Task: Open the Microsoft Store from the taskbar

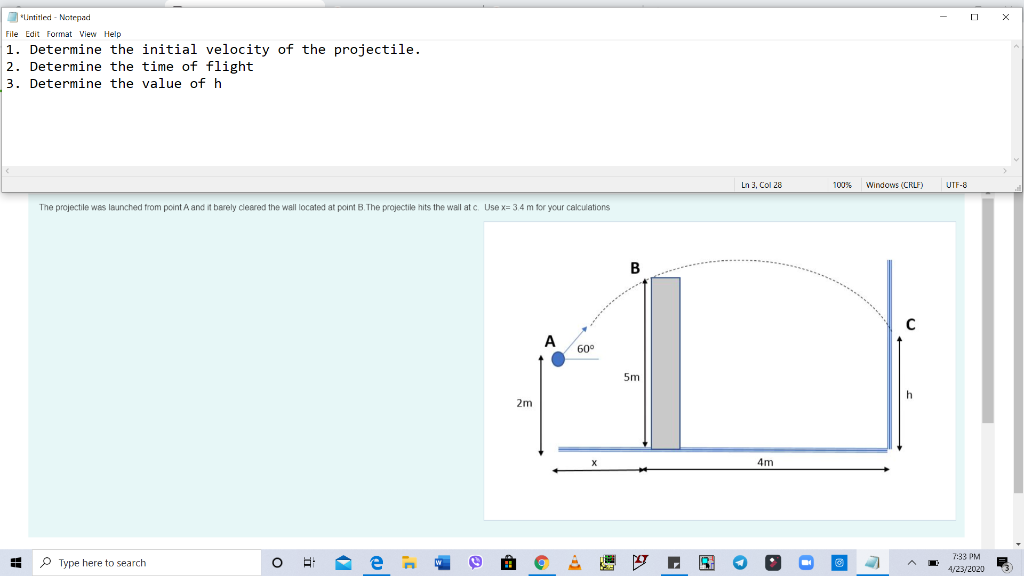Action: pos(507,562)
